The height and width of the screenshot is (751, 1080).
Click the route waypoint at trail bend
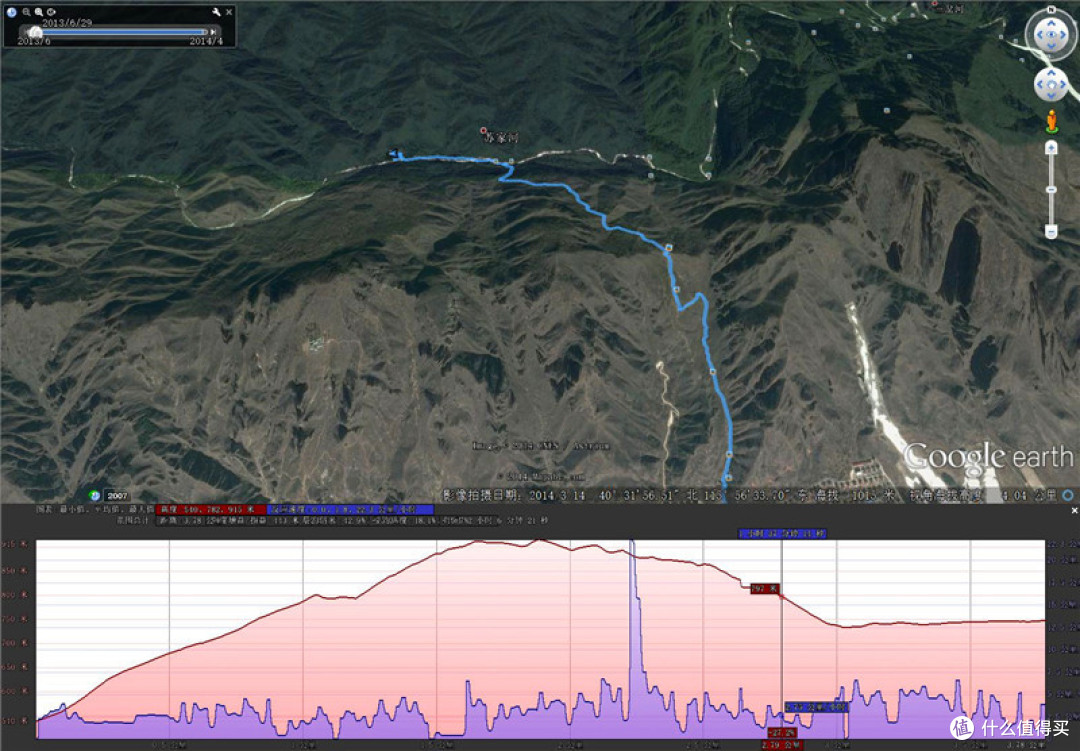click(x=668, y=247)
